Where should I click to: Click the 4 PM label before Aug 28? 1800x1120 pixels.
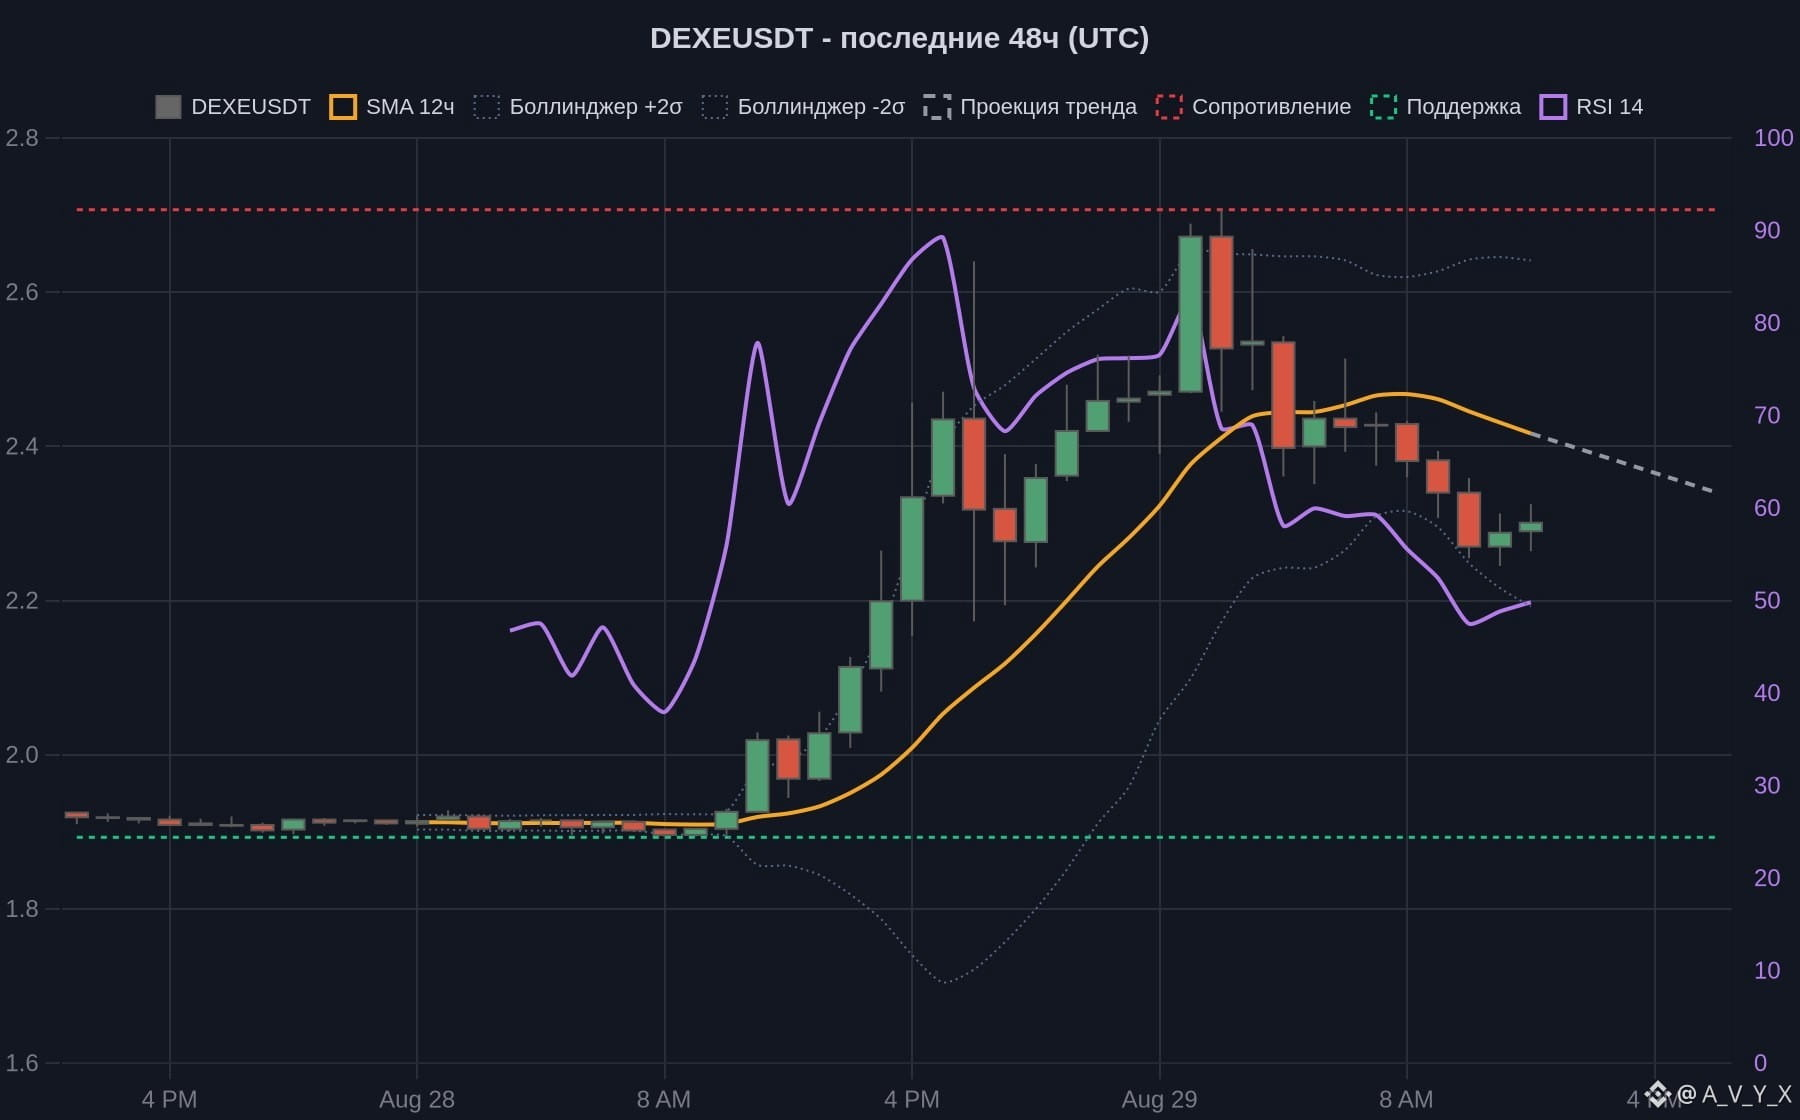pyautogui.click(x=169, y=1100)
